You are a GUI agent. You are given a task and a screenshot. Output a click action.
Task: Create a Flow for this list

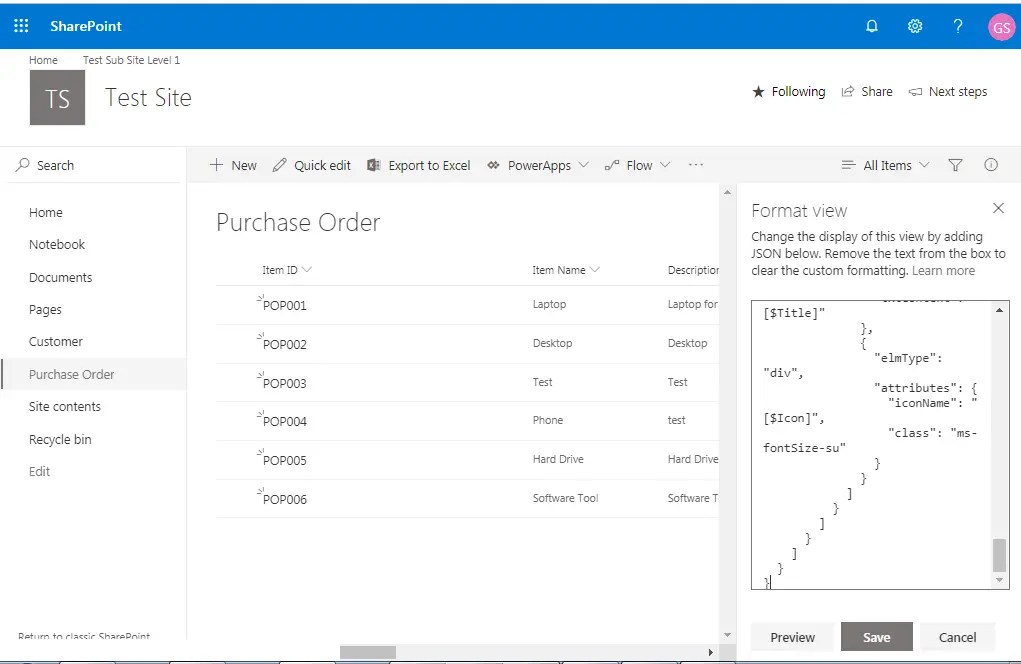(x=637, y=165)
